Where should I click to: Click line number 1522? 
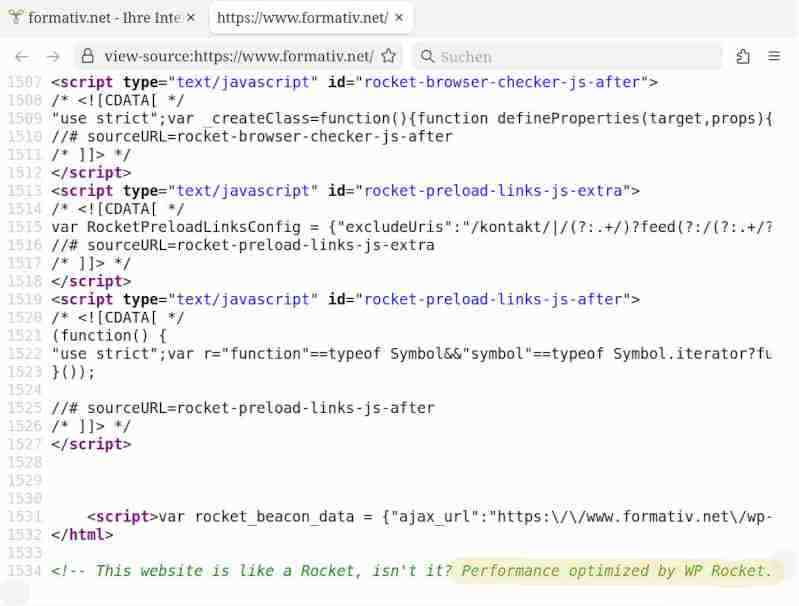point(24,354)
